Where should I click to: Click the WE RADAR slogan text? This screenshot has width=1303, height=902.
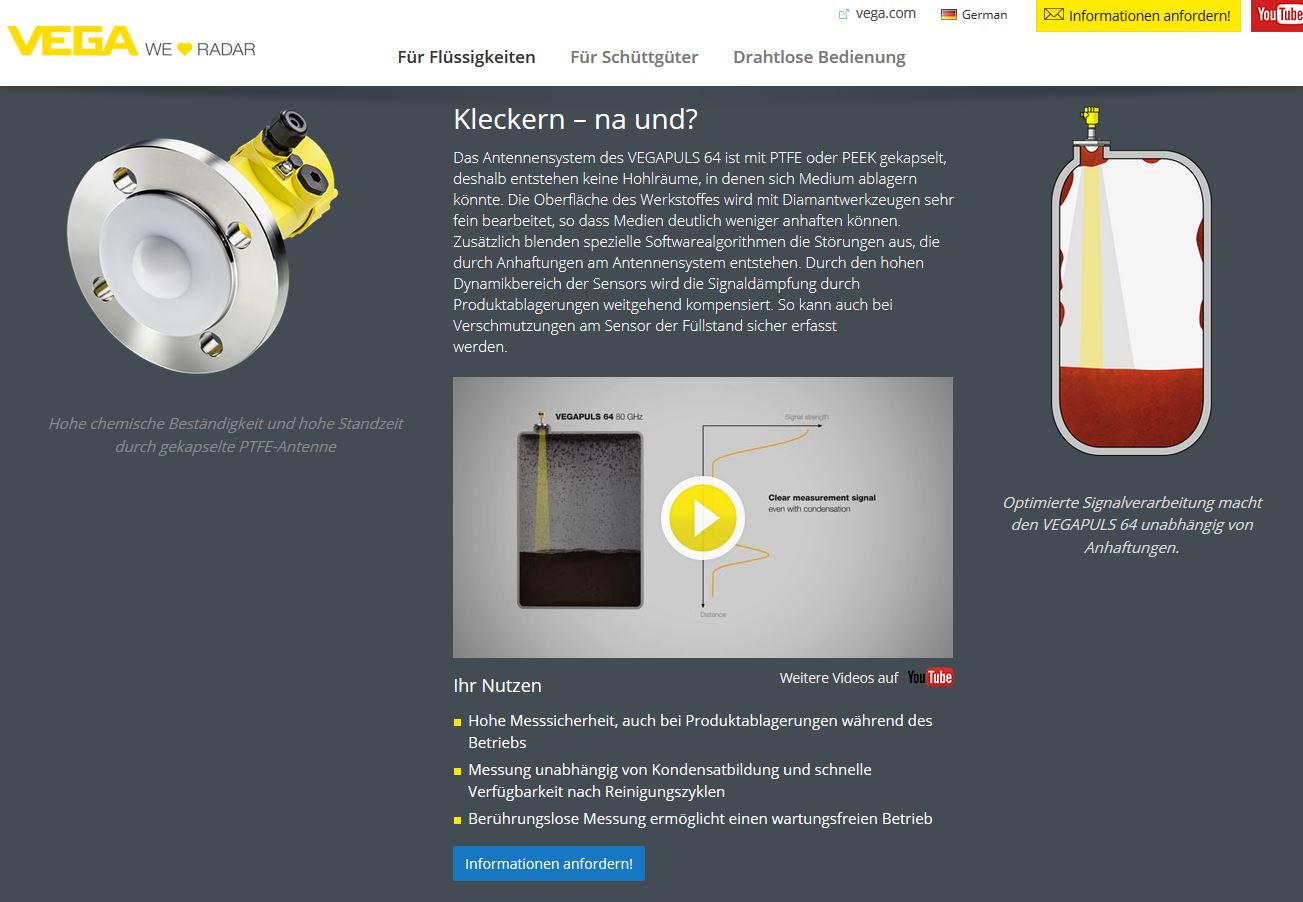point(200,49)
